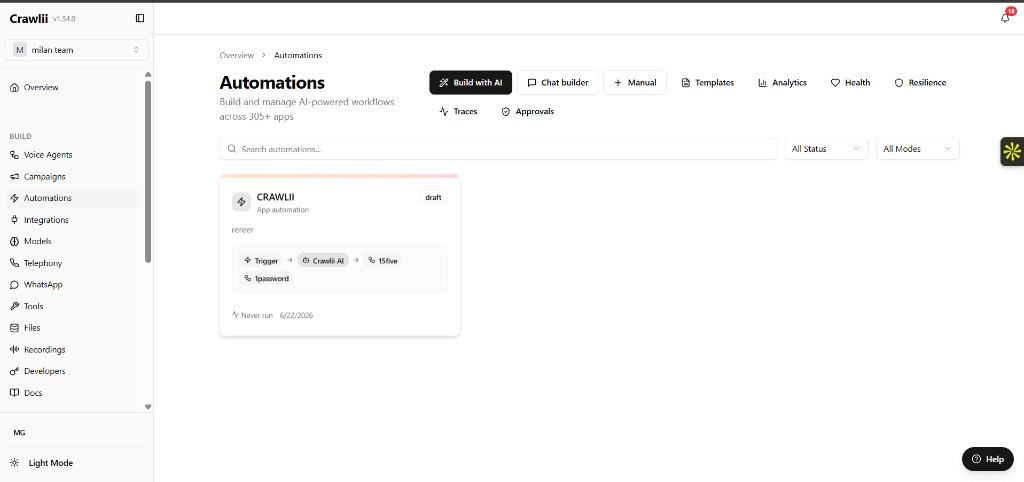Open Resilience view
The height and width of the screenshot is (482, 1024).
coord(920,83)
